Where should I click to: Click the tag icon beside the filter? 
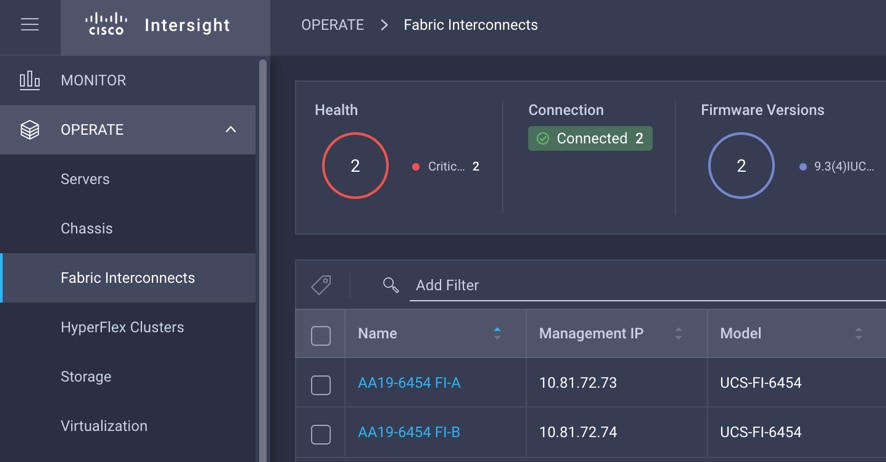pos(322,285)
